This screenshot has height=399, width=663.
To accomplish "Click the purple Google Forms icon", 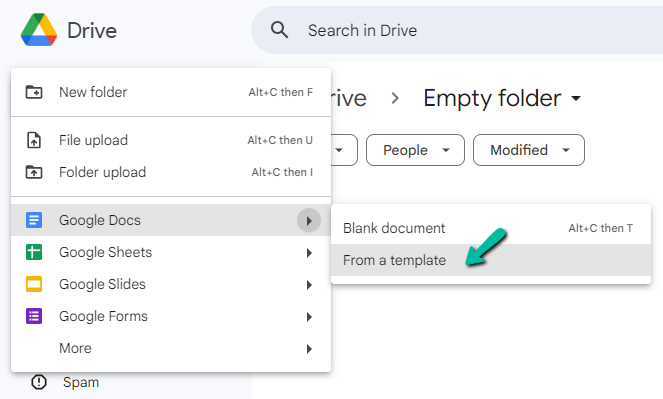I will click(34, 316).
